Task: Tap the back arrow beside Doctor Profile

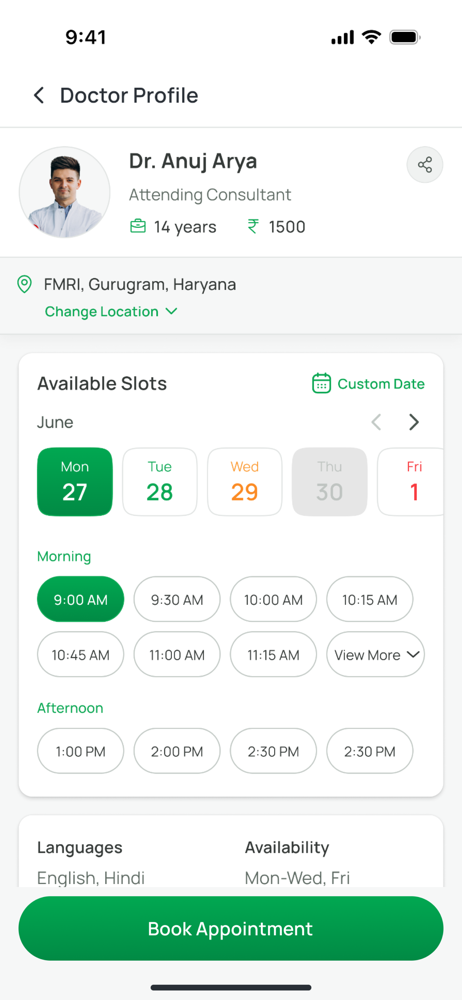Action: tap(39, 96)
